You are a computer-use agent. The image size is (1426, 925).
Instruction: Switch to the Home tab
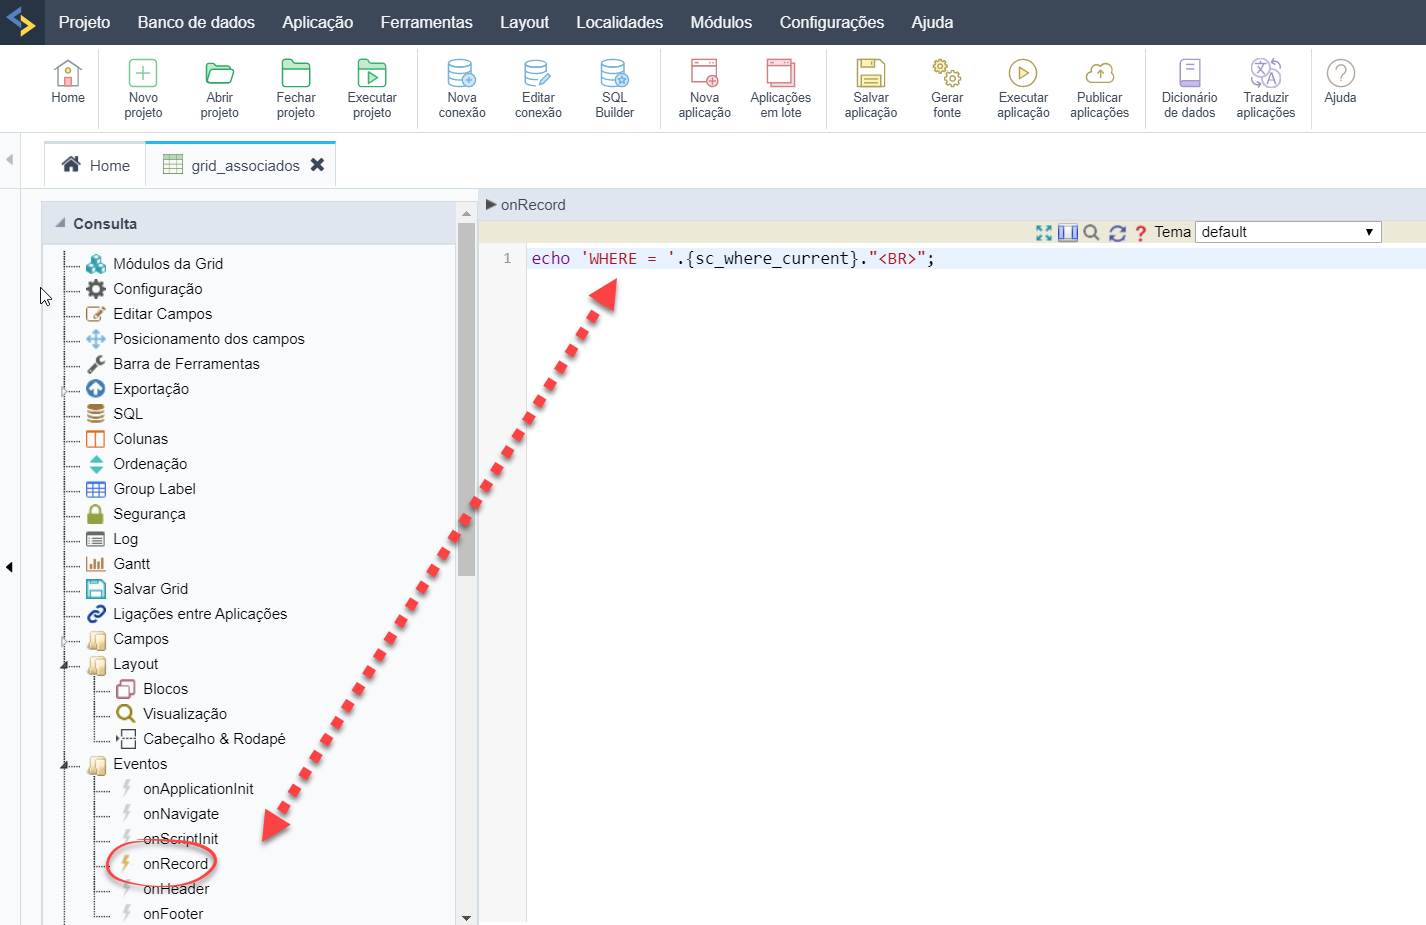96,165
